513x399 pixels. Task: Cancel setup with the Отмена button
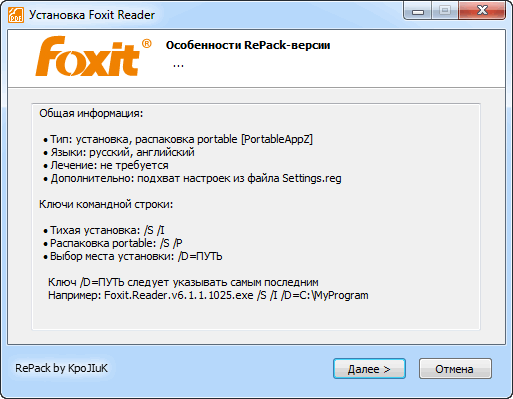point(455,369)
